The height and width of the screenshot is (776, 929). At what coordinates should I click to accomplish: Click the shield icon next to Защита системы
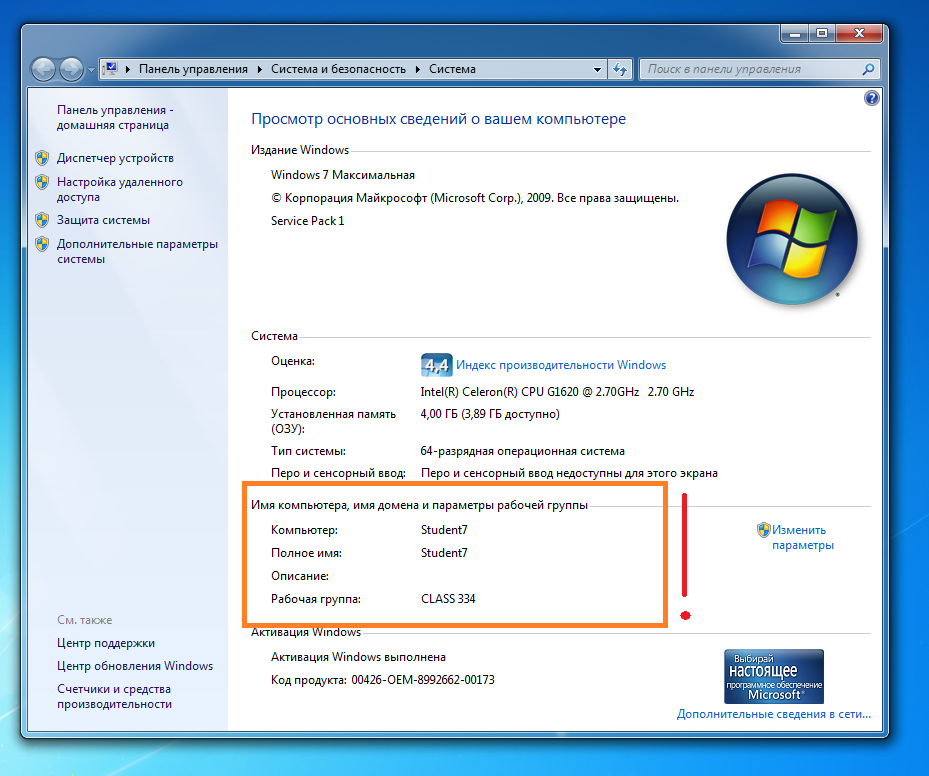pyautogui.click(x=41, y=220)
